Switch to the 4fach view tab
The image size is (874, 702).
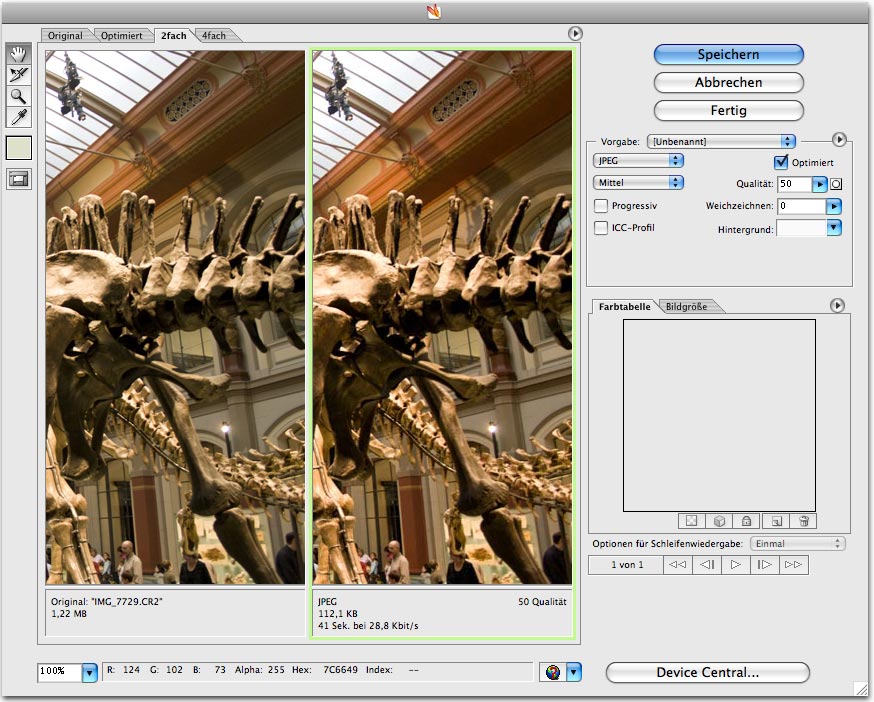(213, 36)
